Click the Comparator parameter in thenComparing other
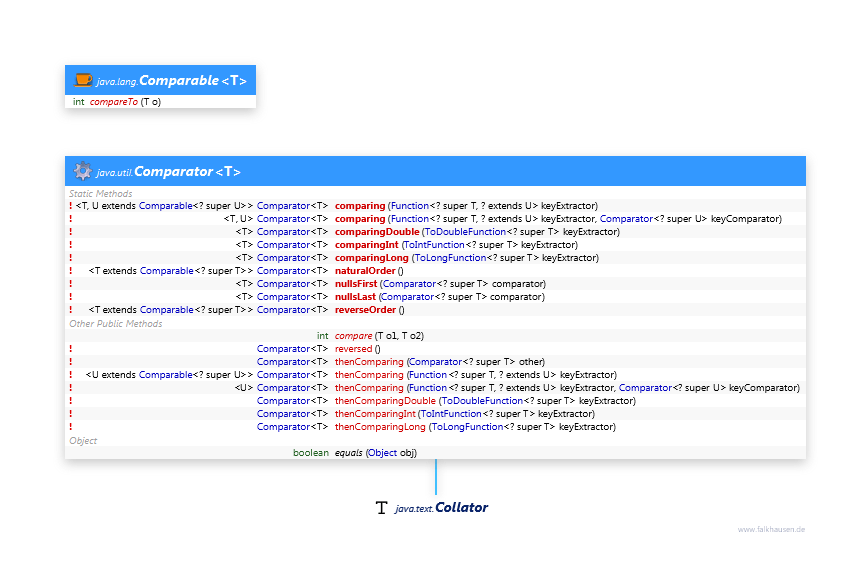The height and width of the screenshot is (575, 862). coord(435,362)
